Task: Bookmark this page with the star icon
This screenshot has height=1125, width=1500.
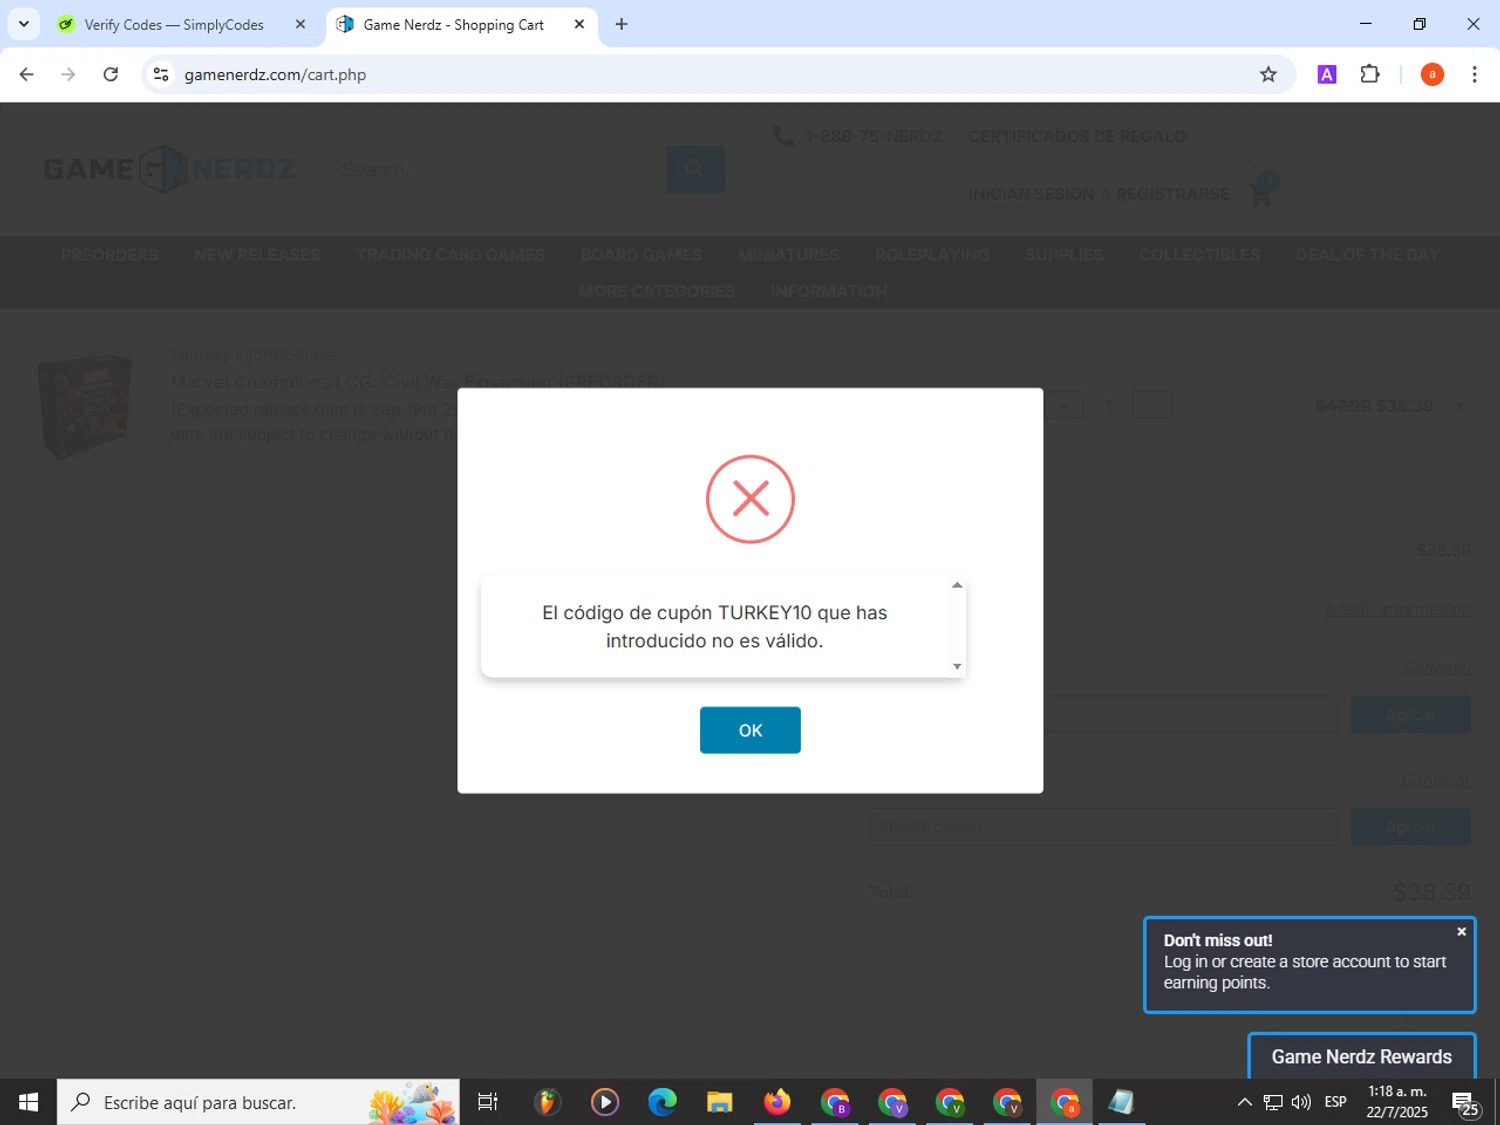Action: 1268,74
